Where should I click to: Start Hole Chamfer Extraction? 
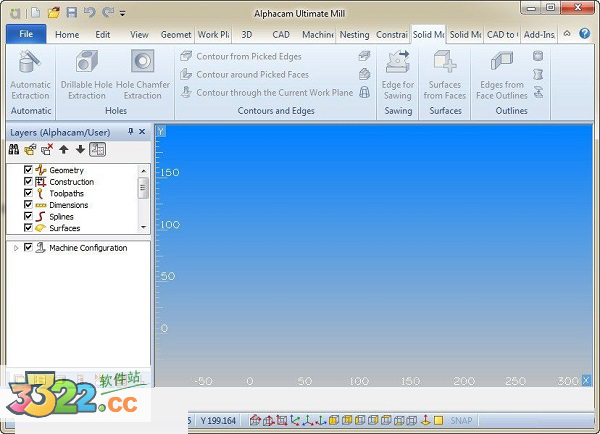[143, 75]
